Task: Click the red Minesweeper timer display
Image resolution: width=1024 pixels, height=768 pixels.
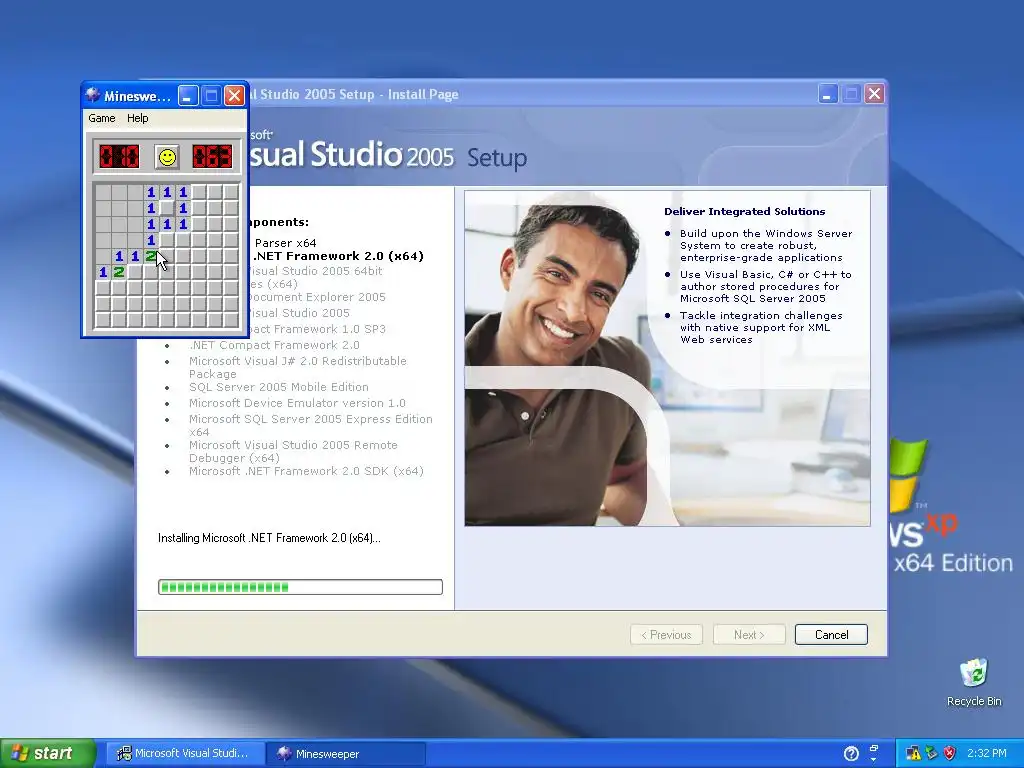Action: pyautogui.click(x=212, y=157)
